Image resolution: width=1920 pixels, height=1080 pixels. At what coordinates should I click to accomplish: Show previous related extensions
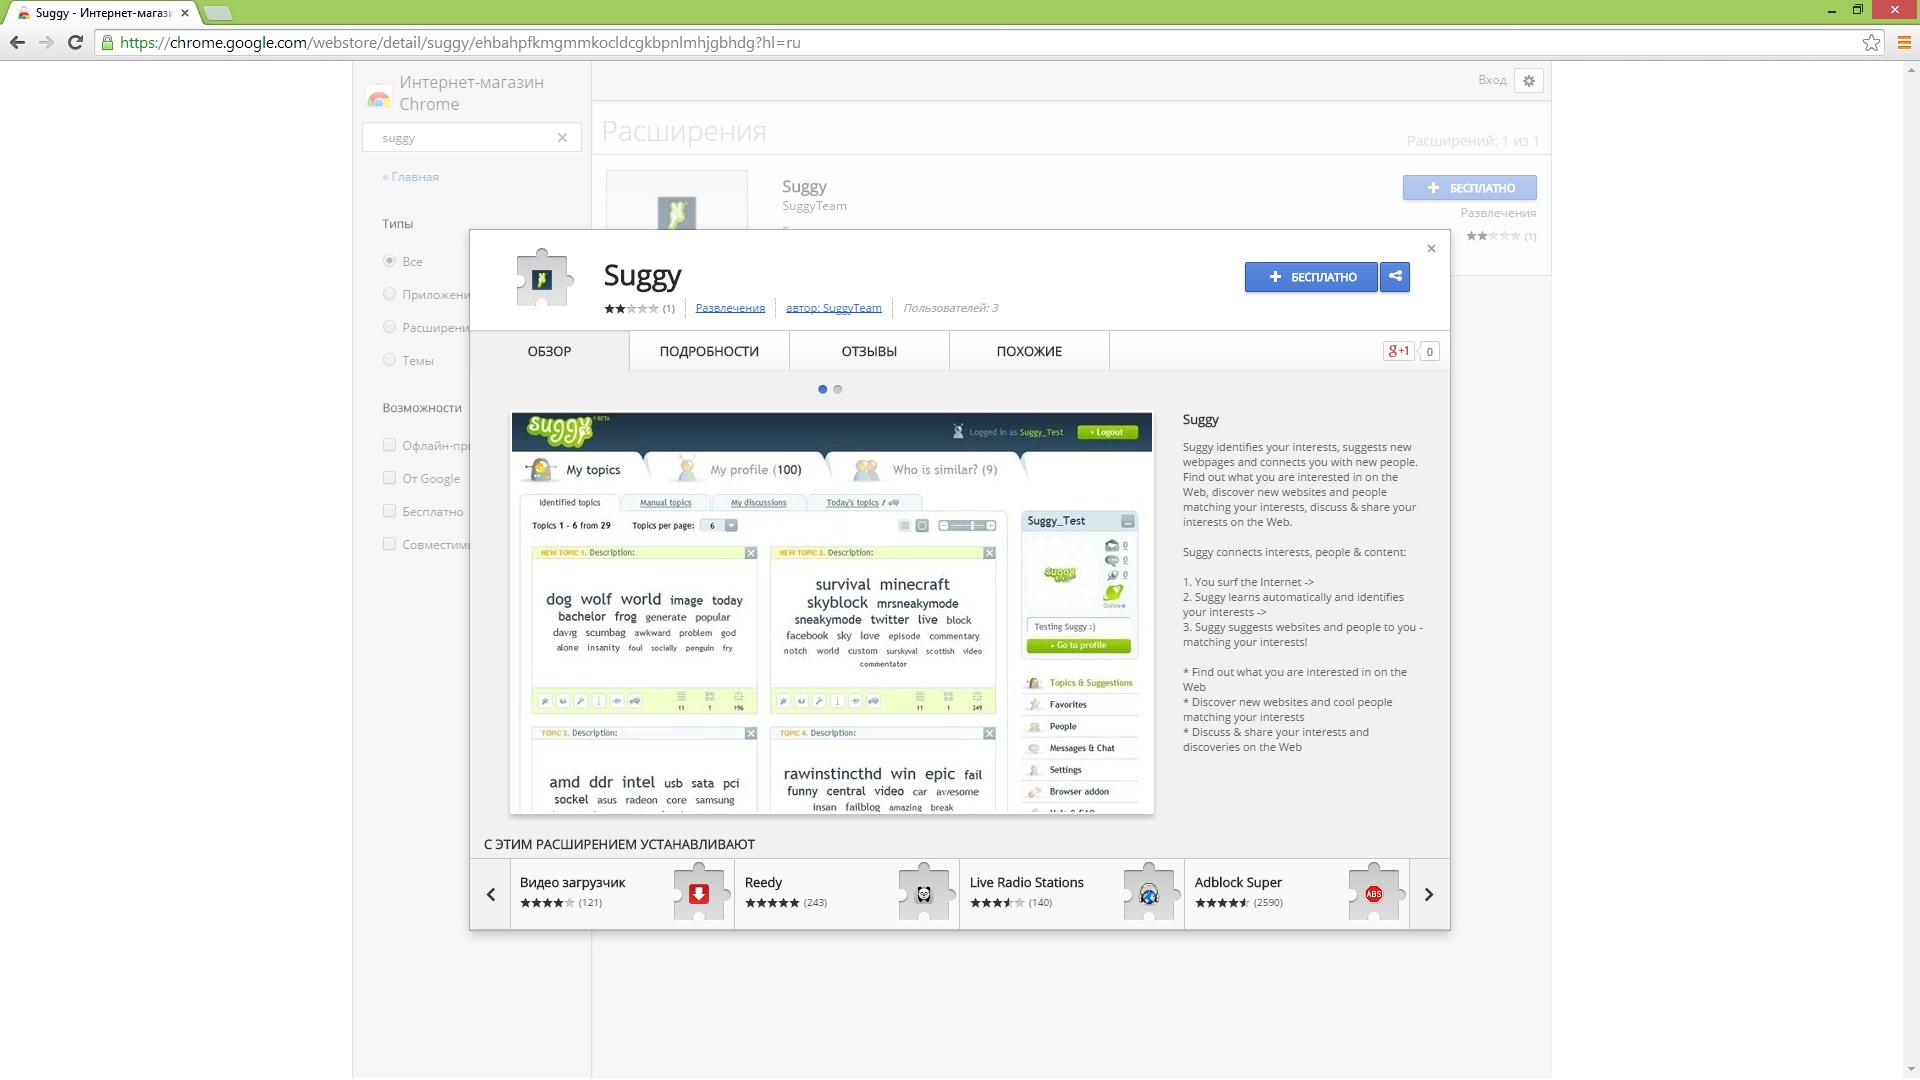[x=491, y=894]
